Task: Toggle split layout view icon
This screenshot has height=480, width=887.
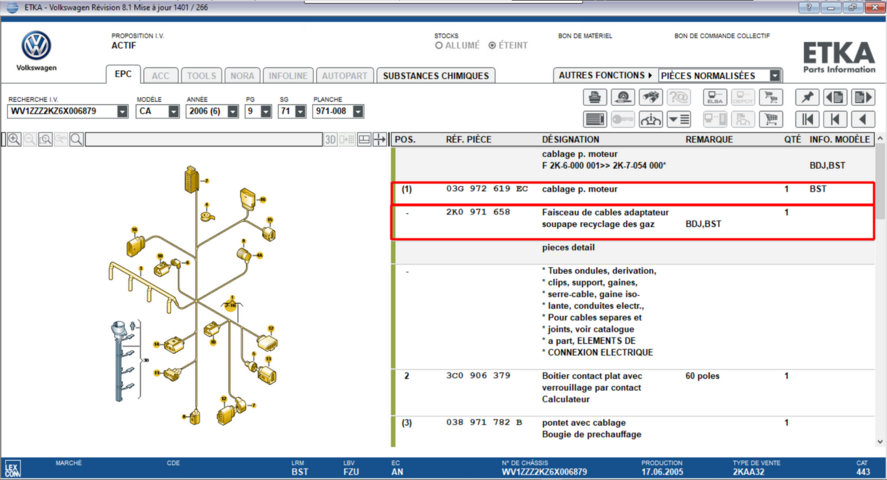Action: pos(364,139)
